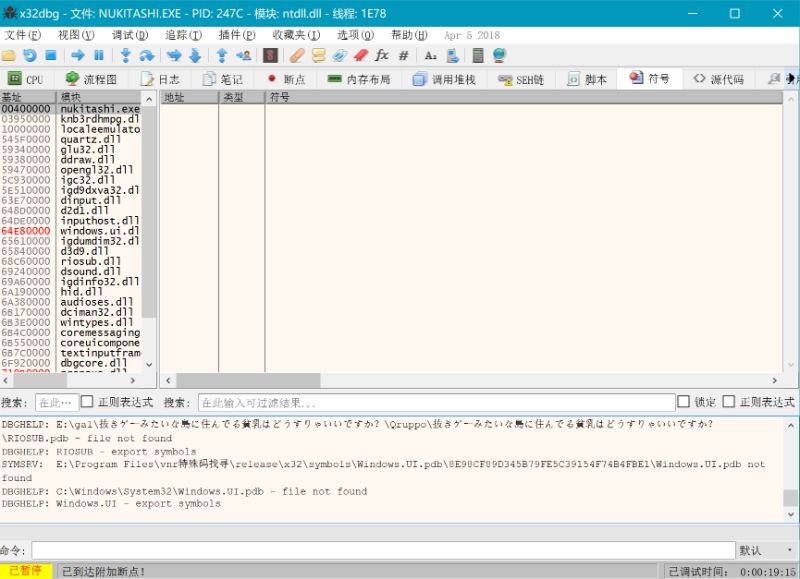Click the Step into icon

pyautogui.click(x=126, y=56)
